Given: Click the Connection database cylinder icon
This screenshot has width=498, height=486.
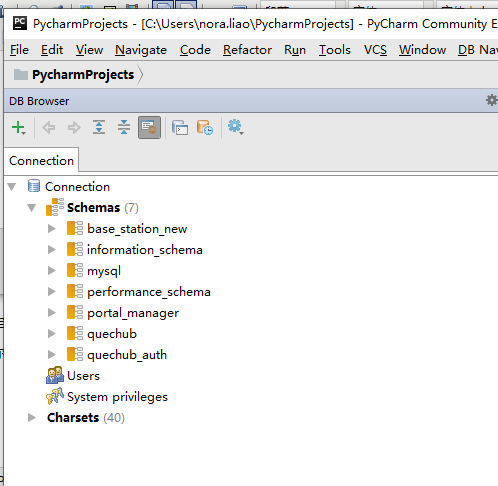Looking at the screenshot, I should tap(34, 186).
